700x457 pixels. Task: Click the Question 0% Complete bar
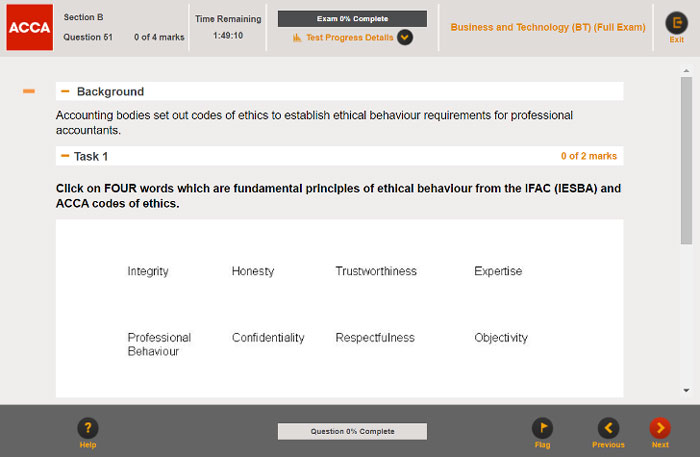(x=352, y=431)
